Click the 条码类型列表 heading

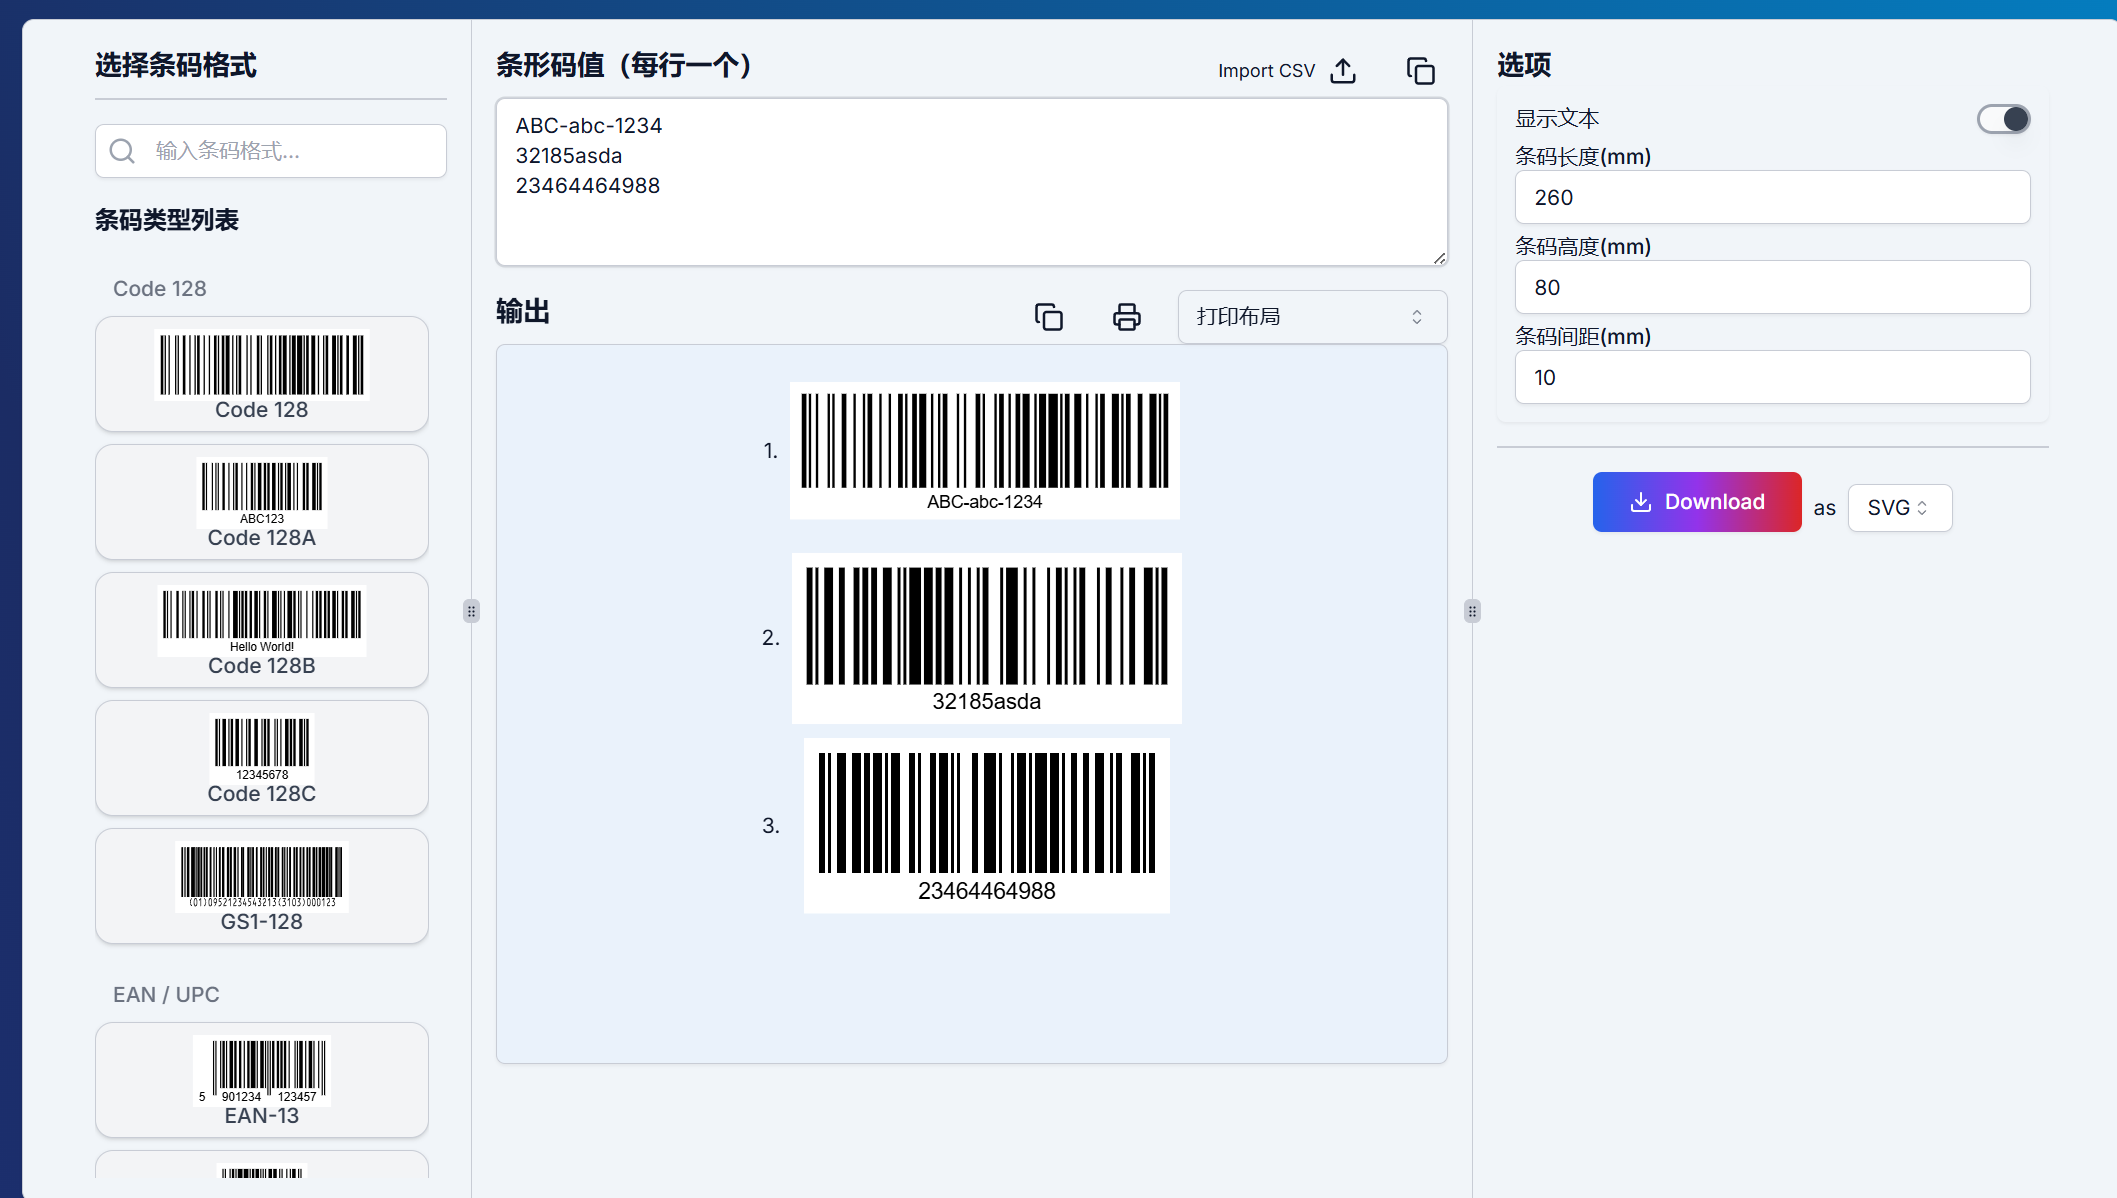tap(167, 220)
